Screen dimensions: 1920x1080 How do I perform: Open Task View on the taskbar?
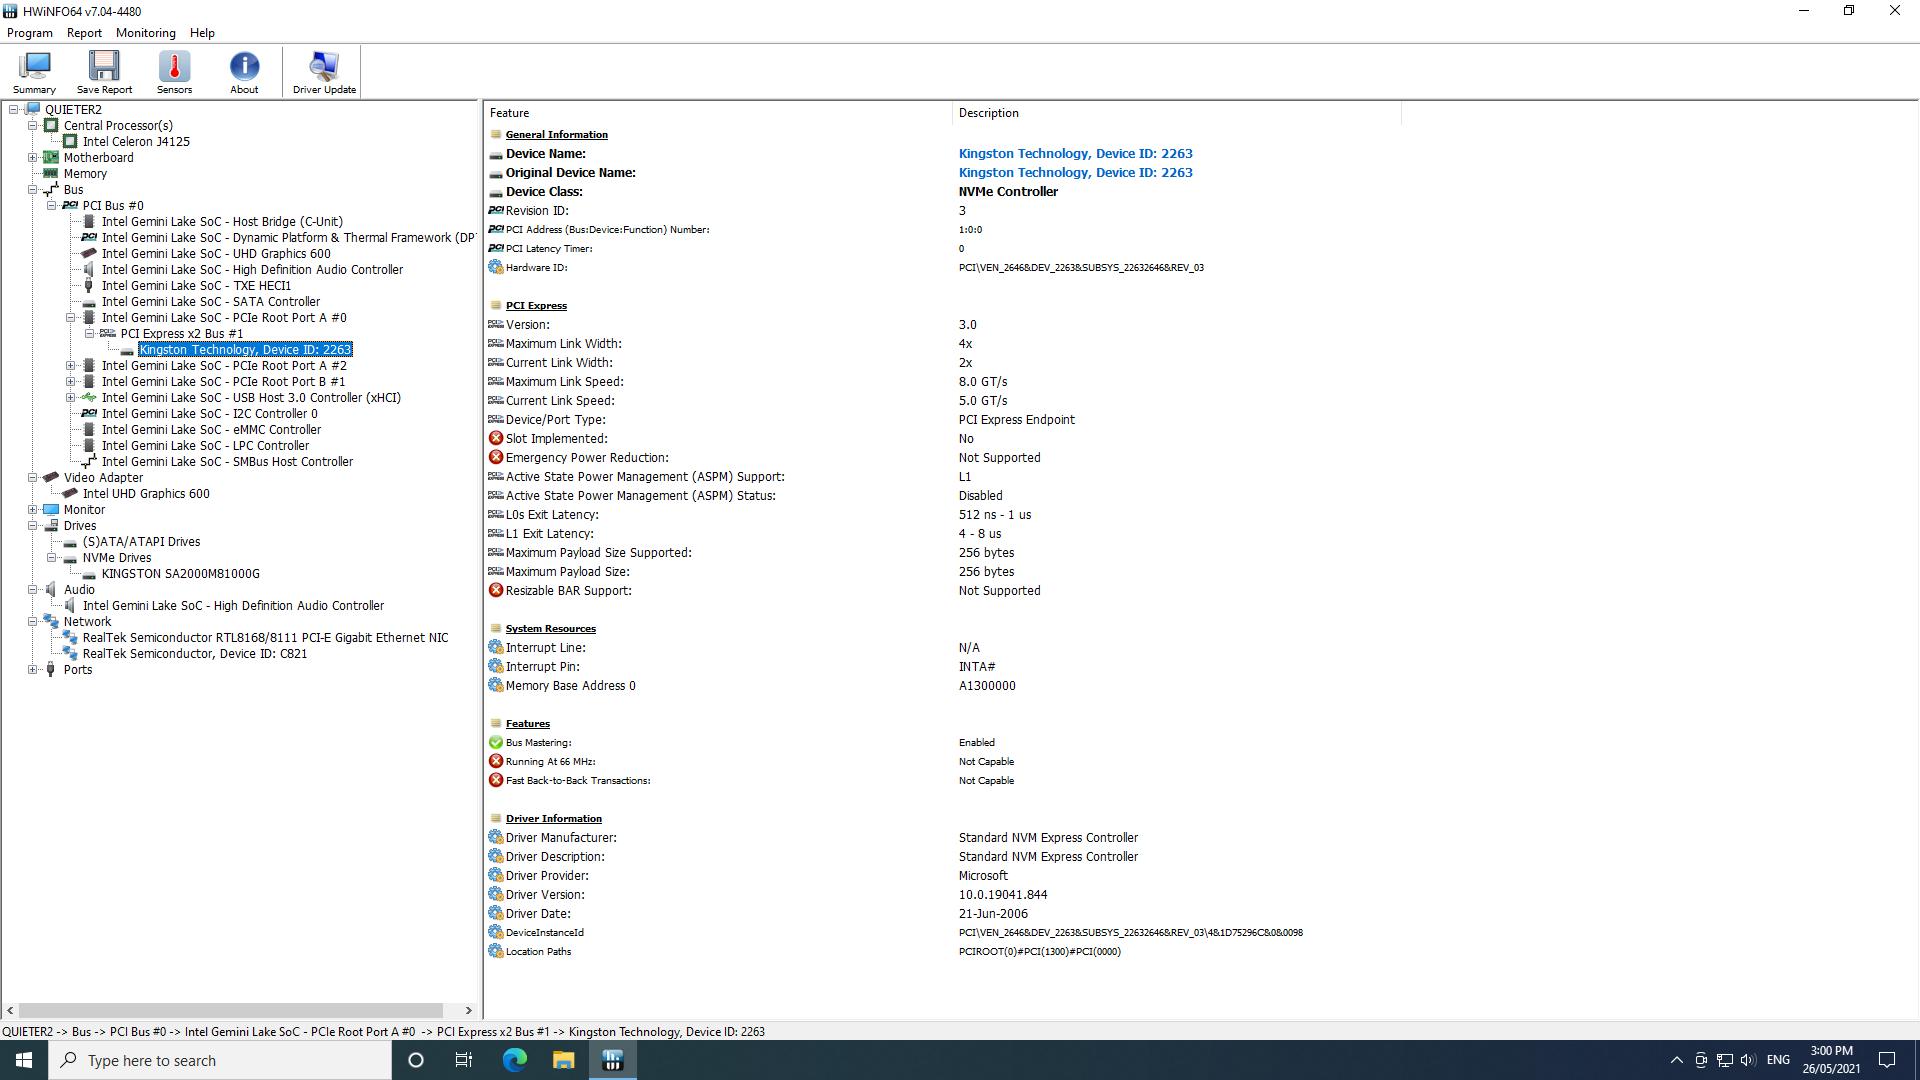click(x=464, y=1060)
